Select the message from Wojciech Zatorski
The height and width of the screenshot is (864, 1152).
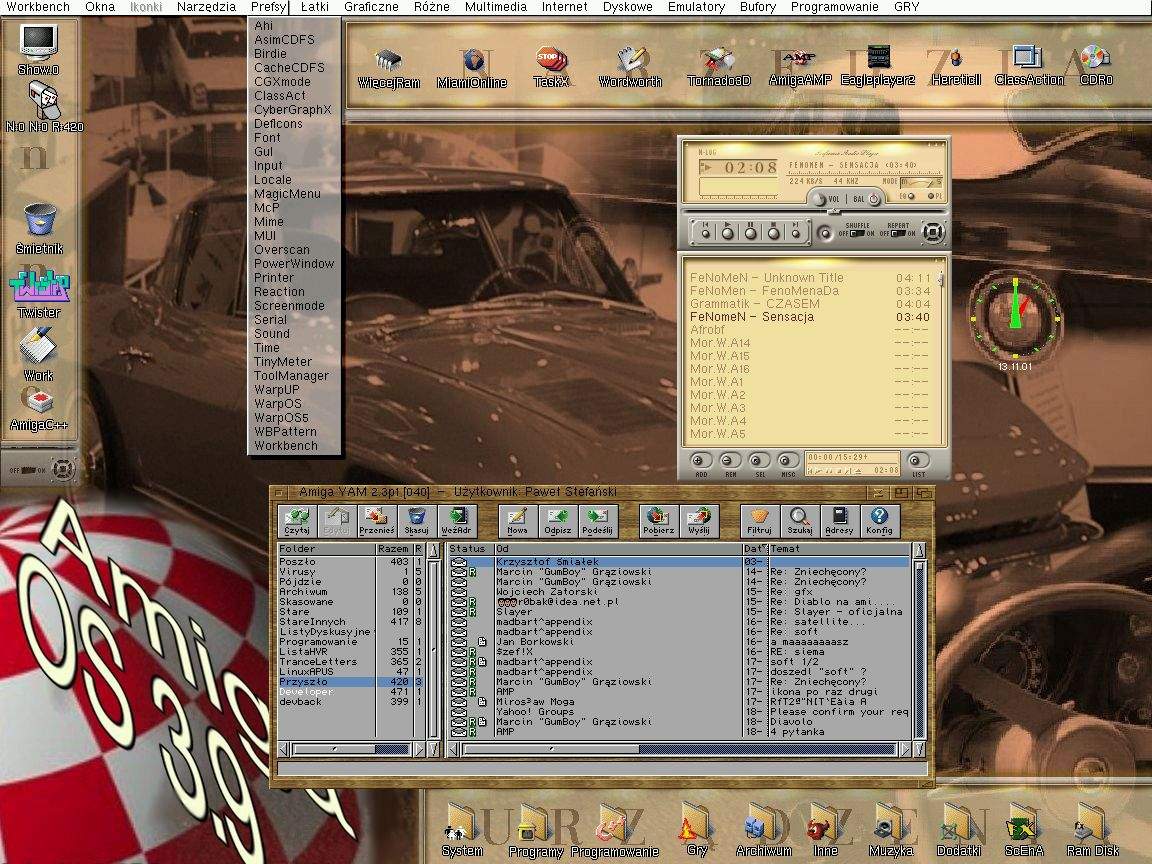[680, 591]
